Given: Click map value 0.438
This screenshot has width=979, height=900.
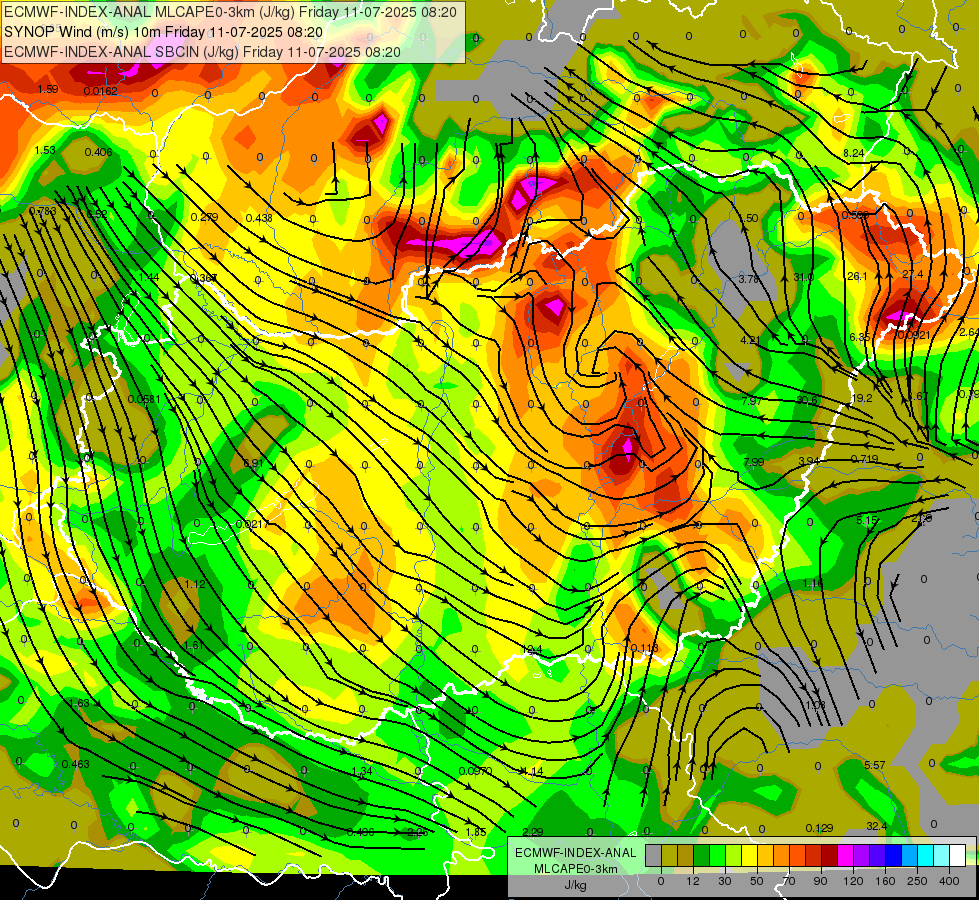Looking at the screenshot, I should coord(259,218).
